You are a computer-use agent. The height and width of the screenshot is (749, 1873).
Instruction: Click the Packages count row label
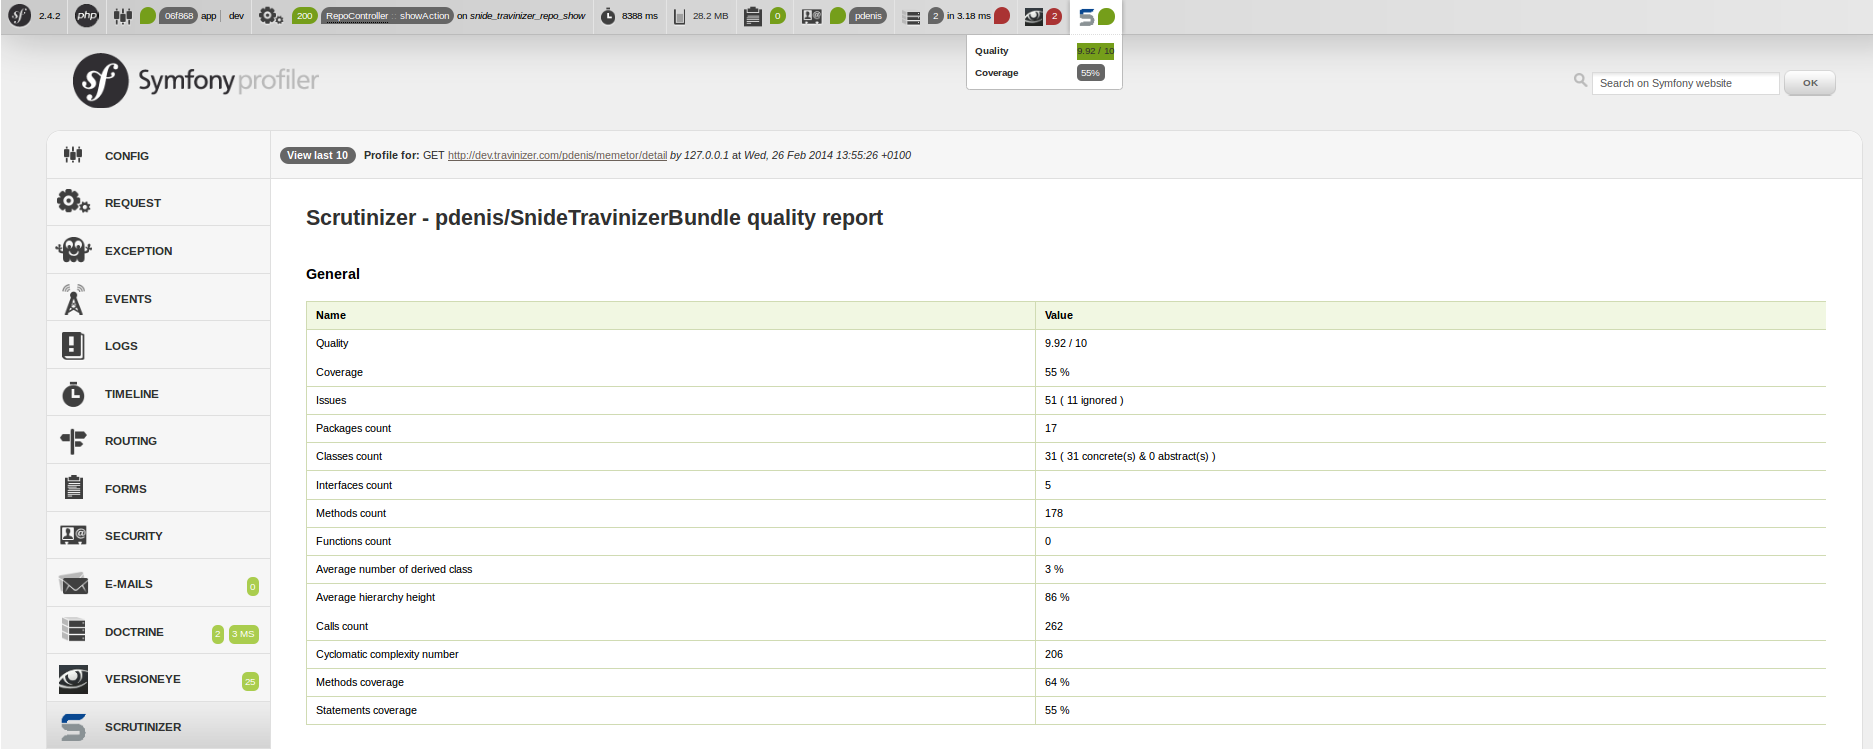pos(353,428)
